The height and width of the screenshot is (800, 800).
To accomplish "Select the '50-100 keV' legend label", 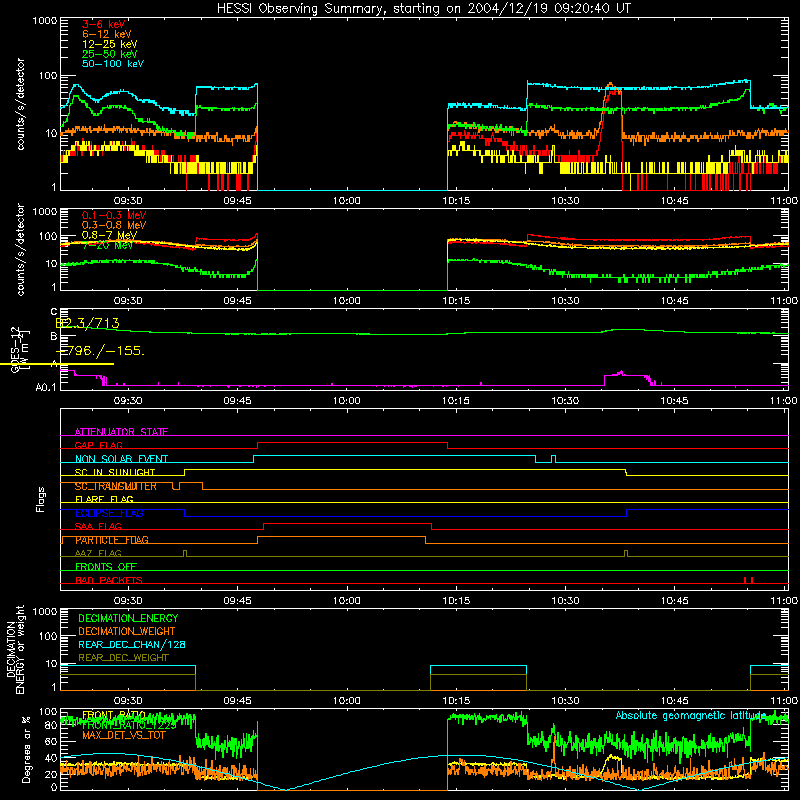I will (113, 64).
